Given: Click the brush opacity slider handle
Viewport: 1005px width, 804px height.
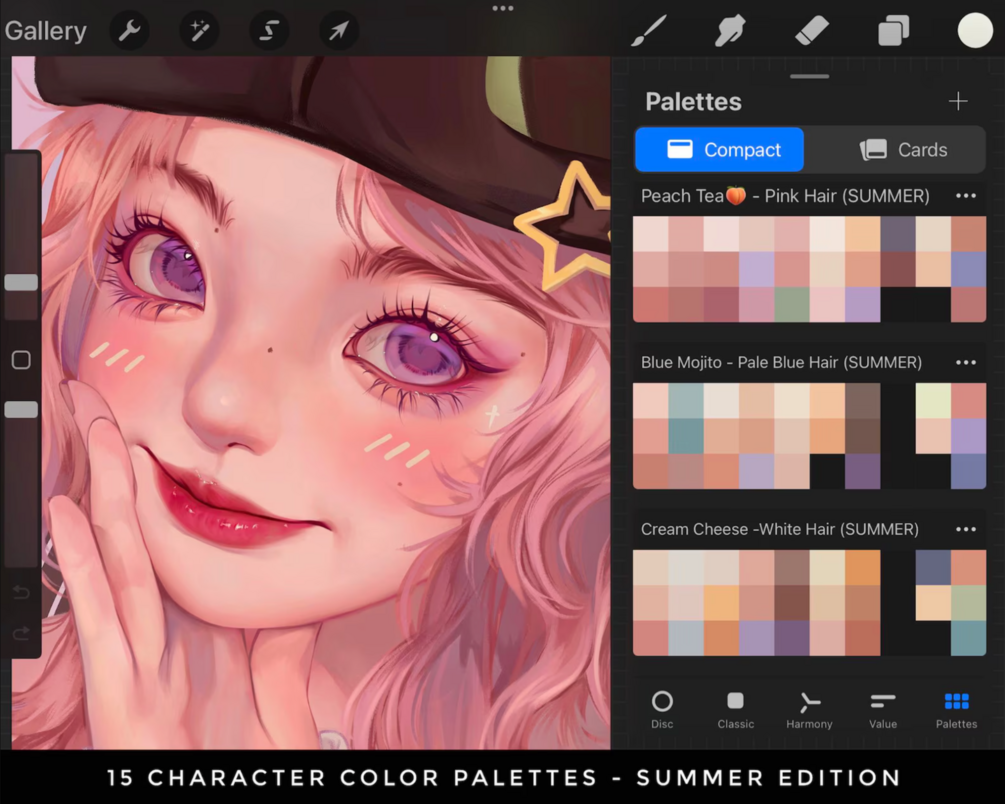Looking at the screenshot, I should (21, 410).
